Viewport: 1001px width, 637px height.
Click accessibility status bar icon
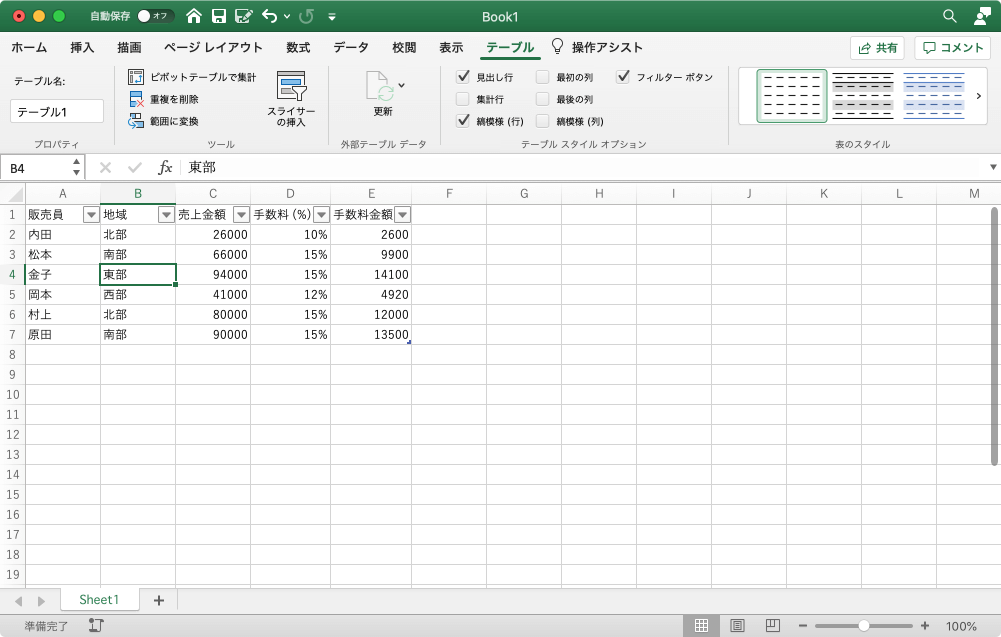coord(96,626)
